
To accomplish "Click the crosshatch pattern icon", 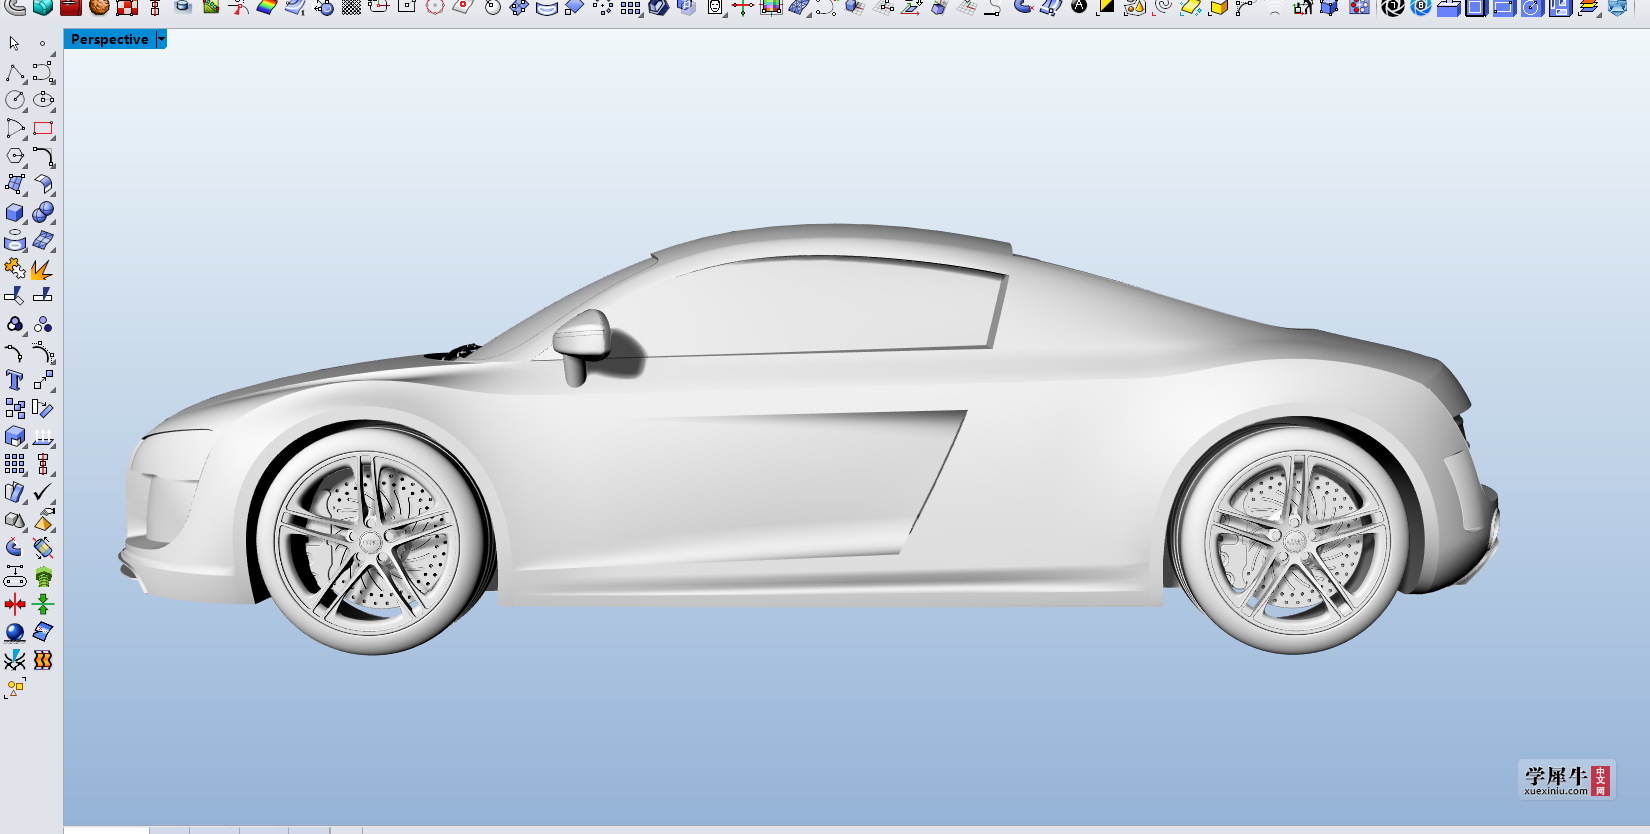I will pyautogui.click(x=351, y=8).
